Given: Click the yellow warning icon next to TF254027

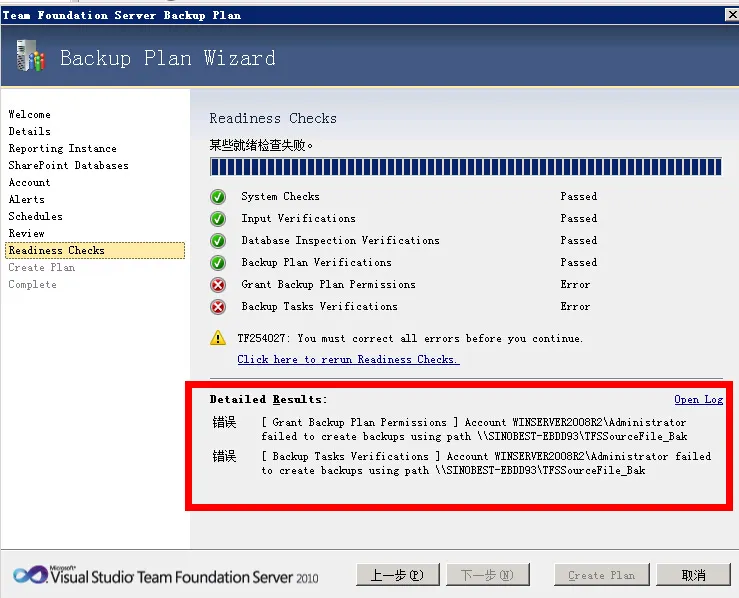Looking at the screenshot, I should coord(218,338).
